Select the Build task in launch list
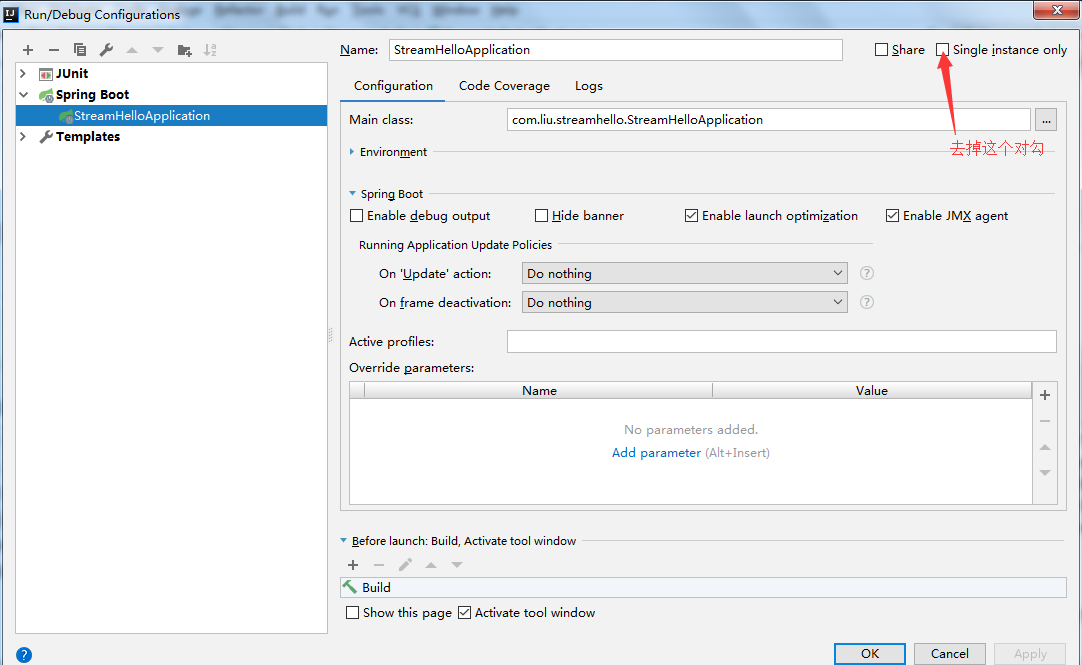This screenshot has width=1082, height=665. click(703, 588)
